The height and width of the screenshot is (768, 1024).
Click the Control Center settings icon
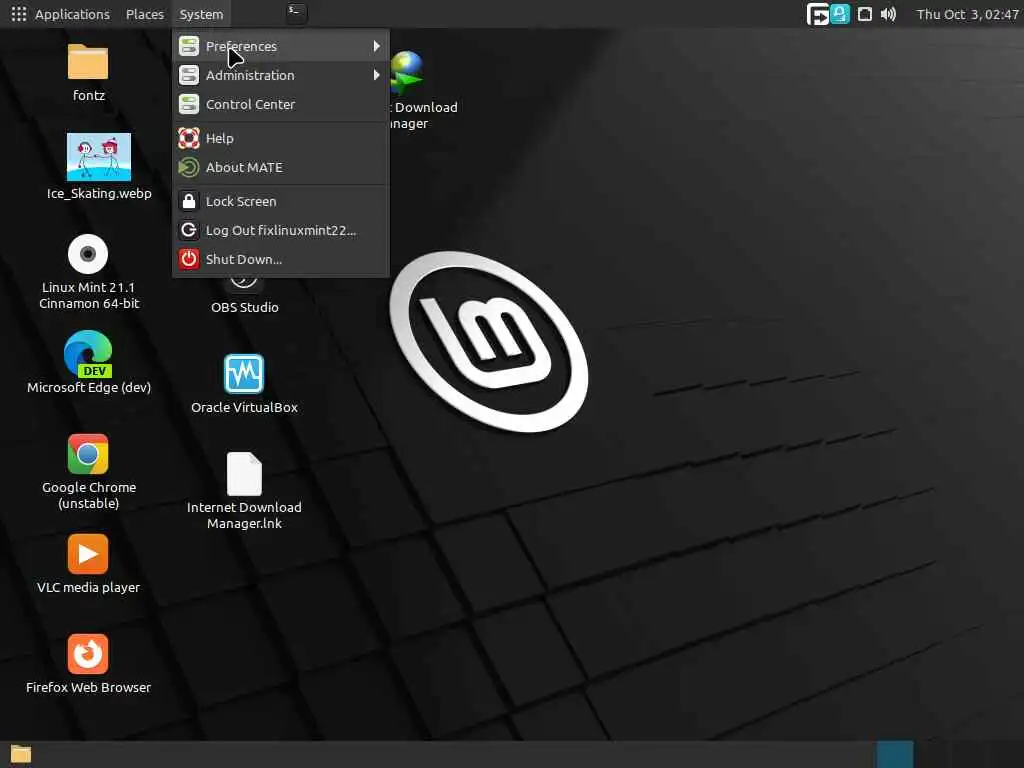point(189,104)
